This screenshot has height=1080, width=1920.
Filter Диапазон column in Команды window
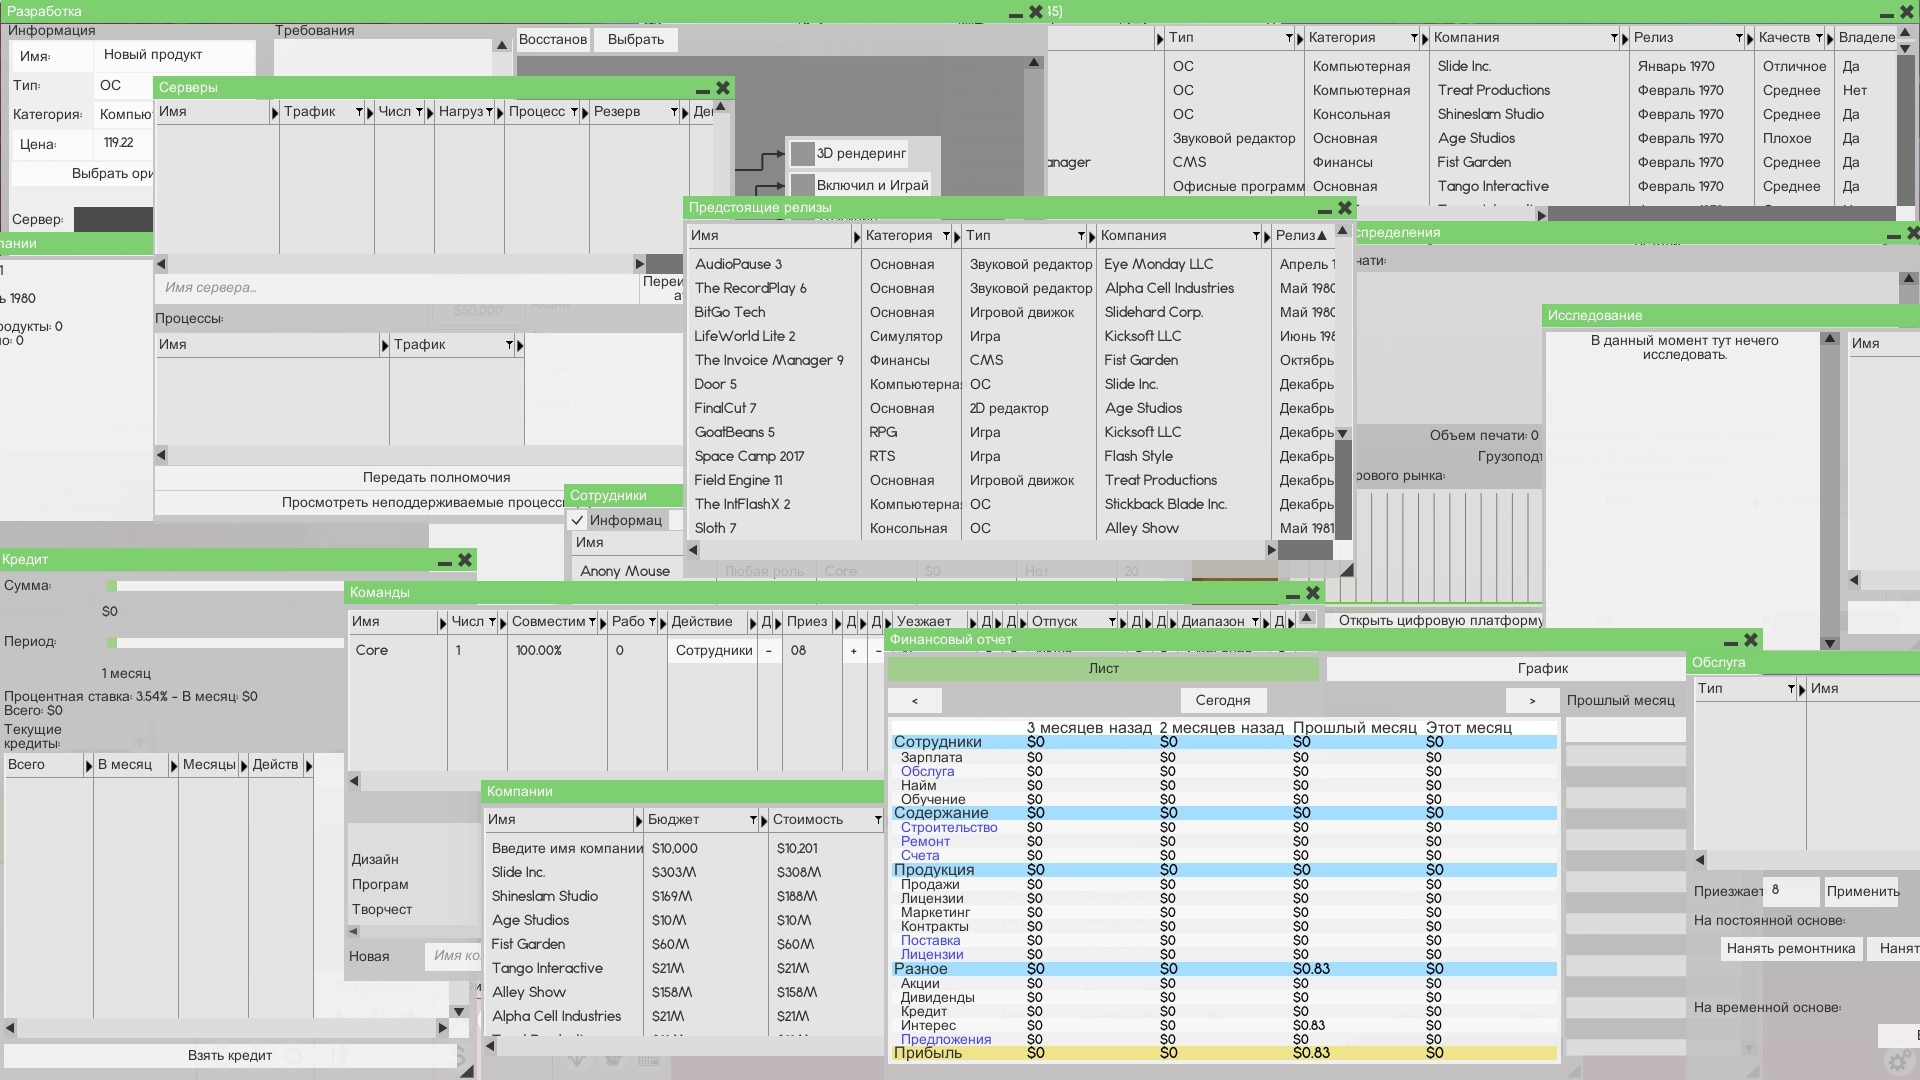(x=1254, y=622)
